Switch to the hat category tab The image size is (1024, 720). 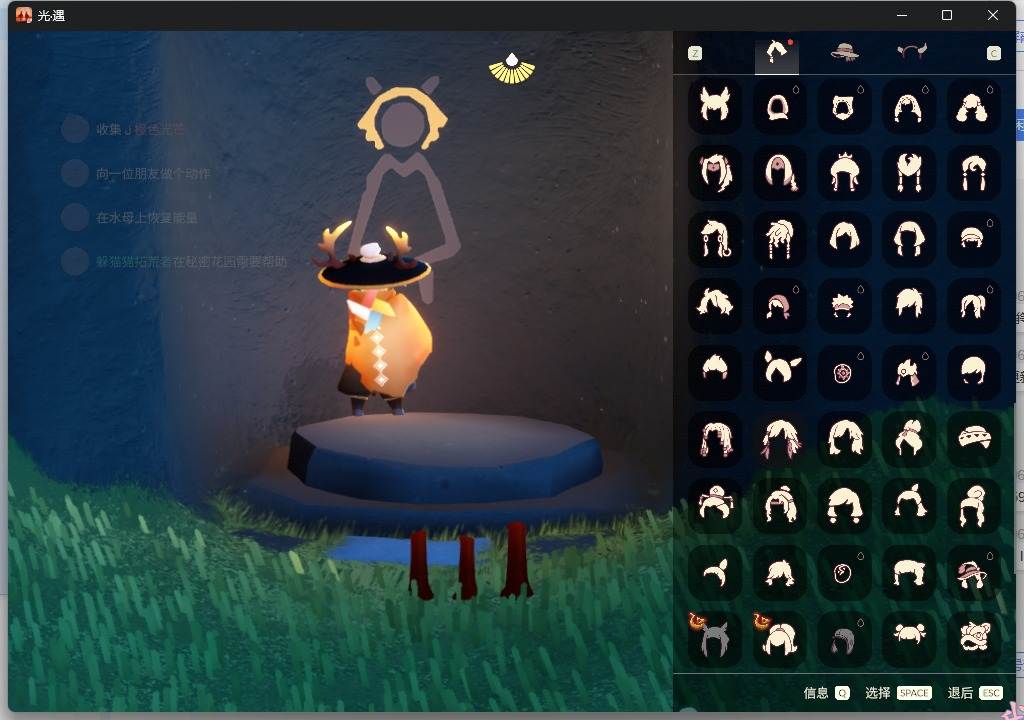click(844, 52)
